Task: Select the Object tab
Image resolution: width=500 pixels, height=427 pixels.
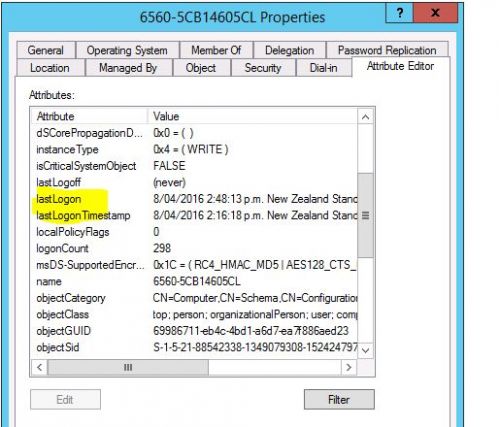Action: (201, 68)
